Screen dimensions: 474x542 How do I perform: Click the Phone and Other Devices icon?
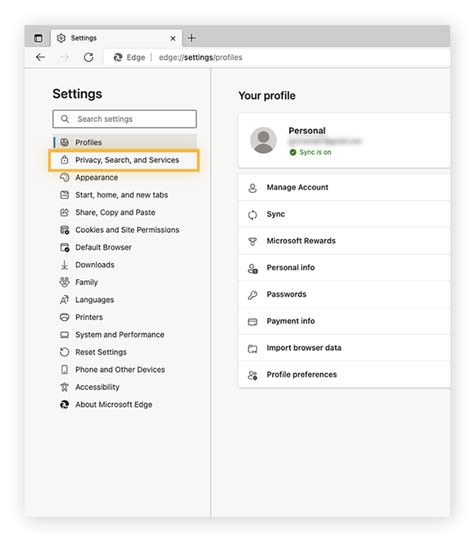tap(64, 370)
